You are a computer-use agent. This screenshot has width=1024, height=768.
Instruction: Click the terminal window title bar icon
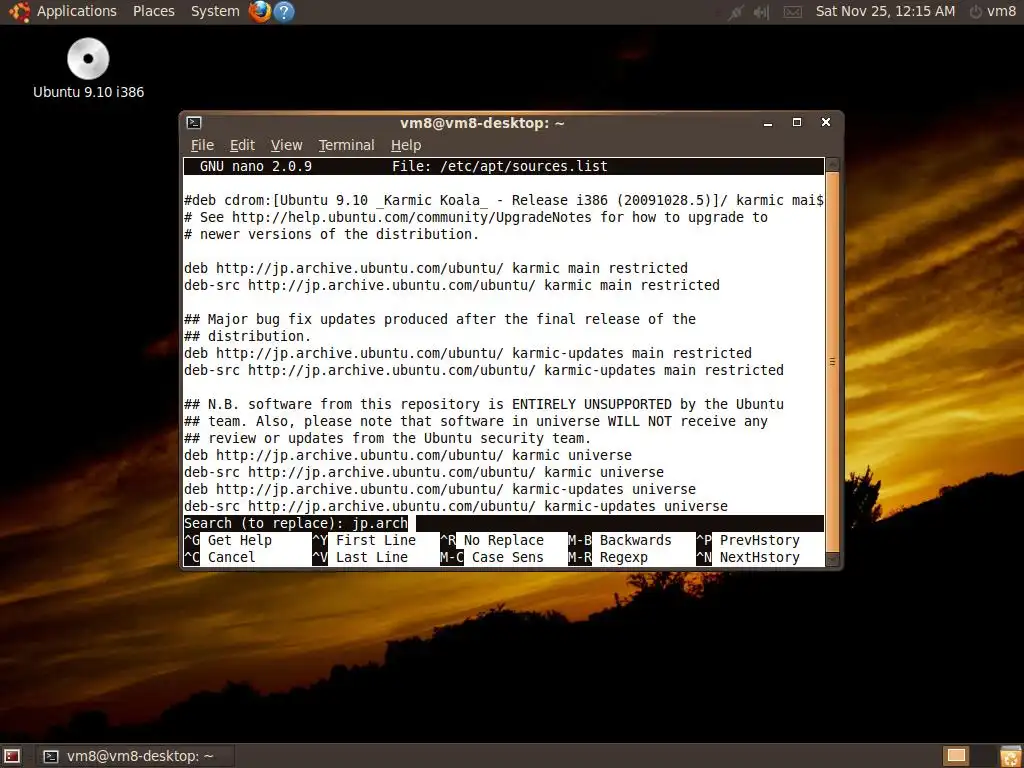(194, 123)
